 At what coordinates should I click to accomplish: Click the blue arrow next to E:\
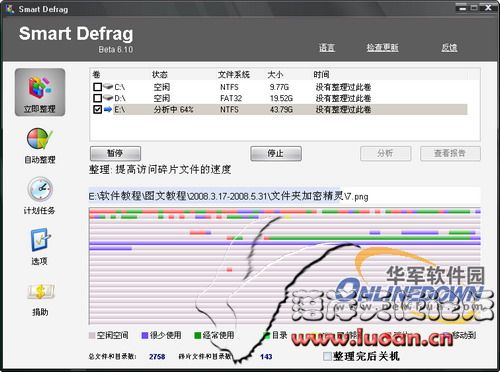(108, 109)
